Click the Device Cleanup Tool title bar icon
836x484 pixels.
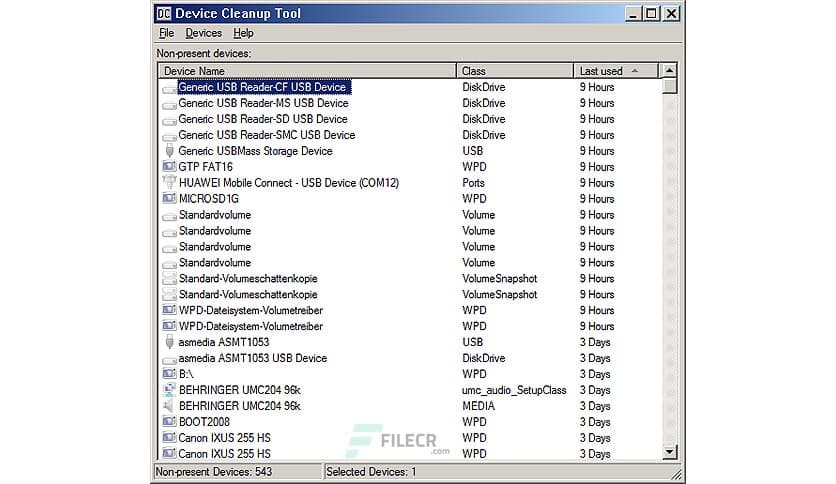coord(164,13)
